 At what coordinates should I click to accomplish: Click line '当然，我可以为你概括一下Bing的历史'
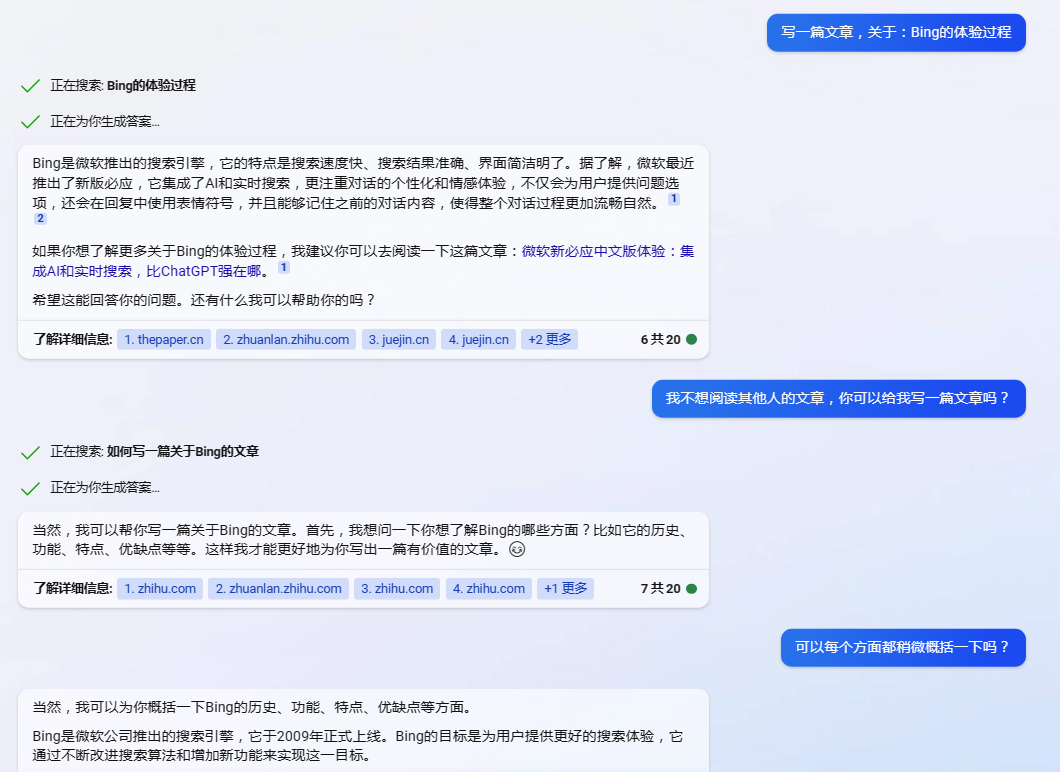(x=252, y=707)
